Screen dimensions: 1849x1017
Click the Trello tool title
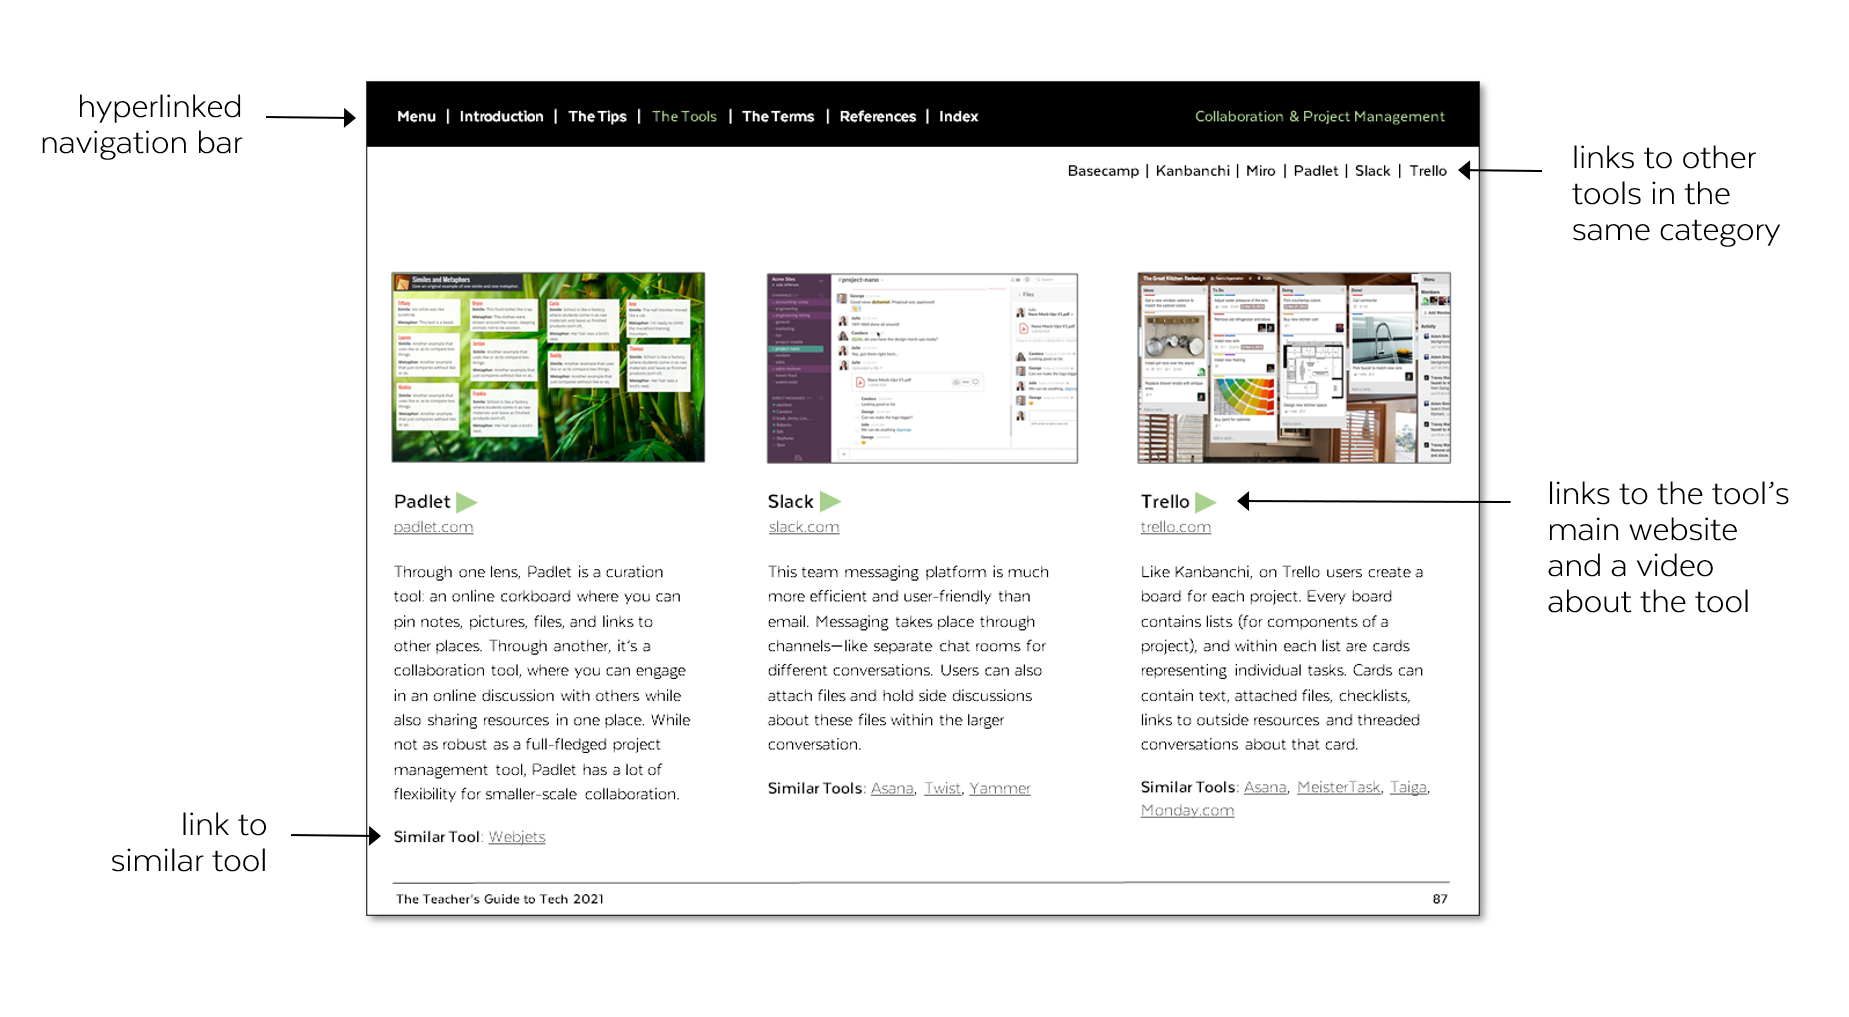[x=1165, y=502]
